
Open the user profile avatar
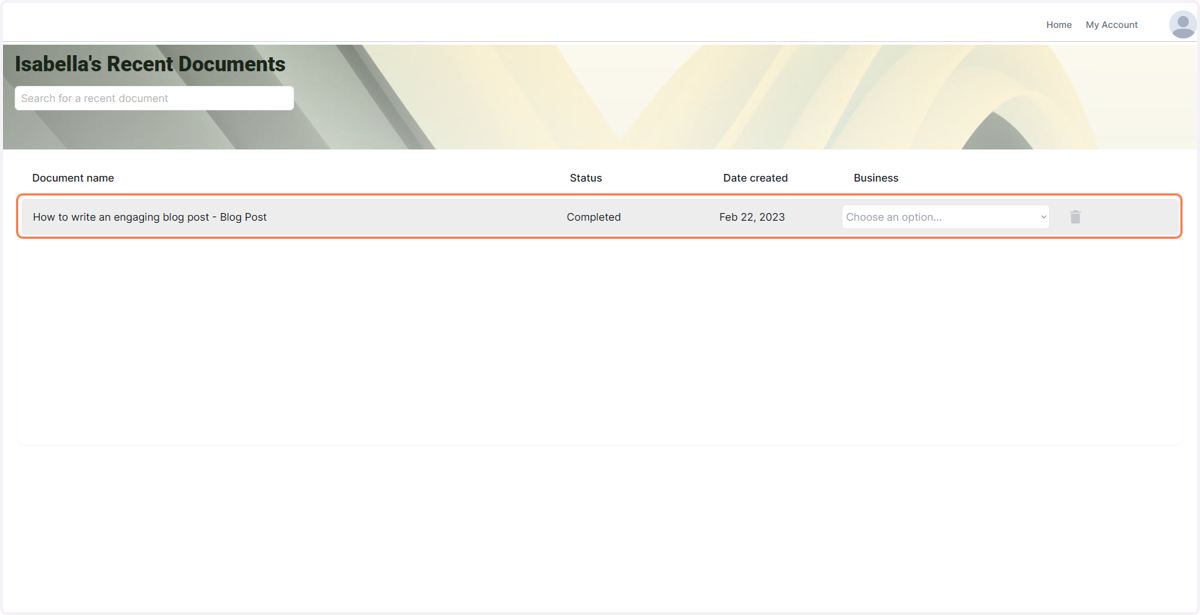pos(1183,25)
